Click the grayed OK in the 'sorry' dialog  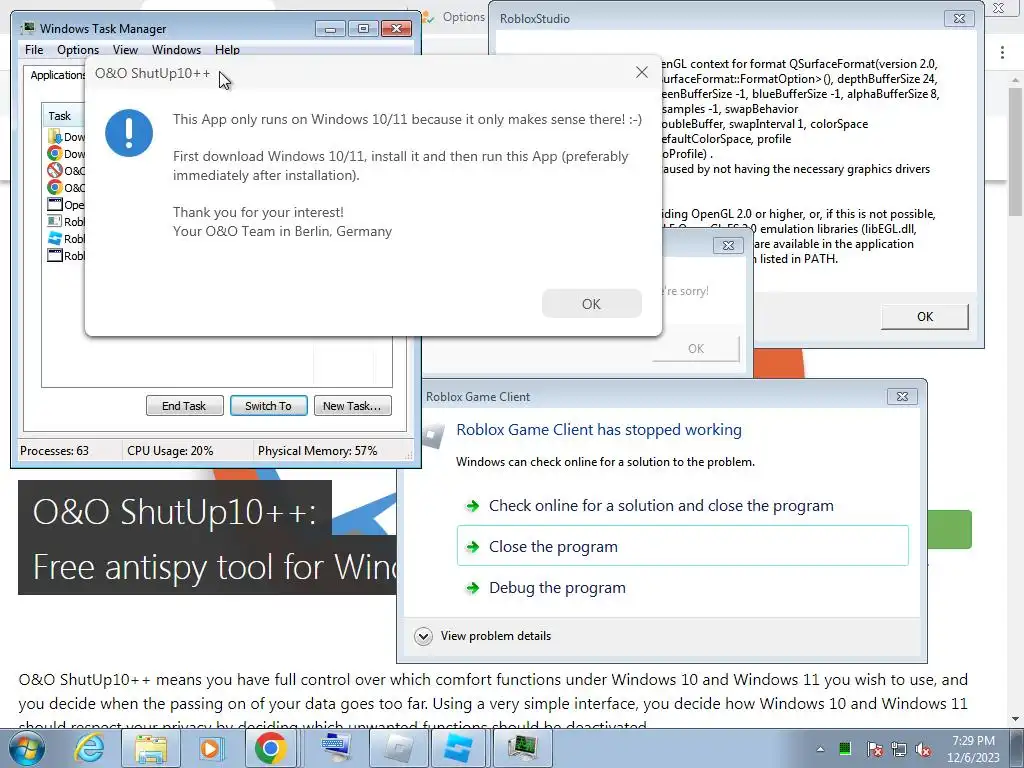click(696, 349)
